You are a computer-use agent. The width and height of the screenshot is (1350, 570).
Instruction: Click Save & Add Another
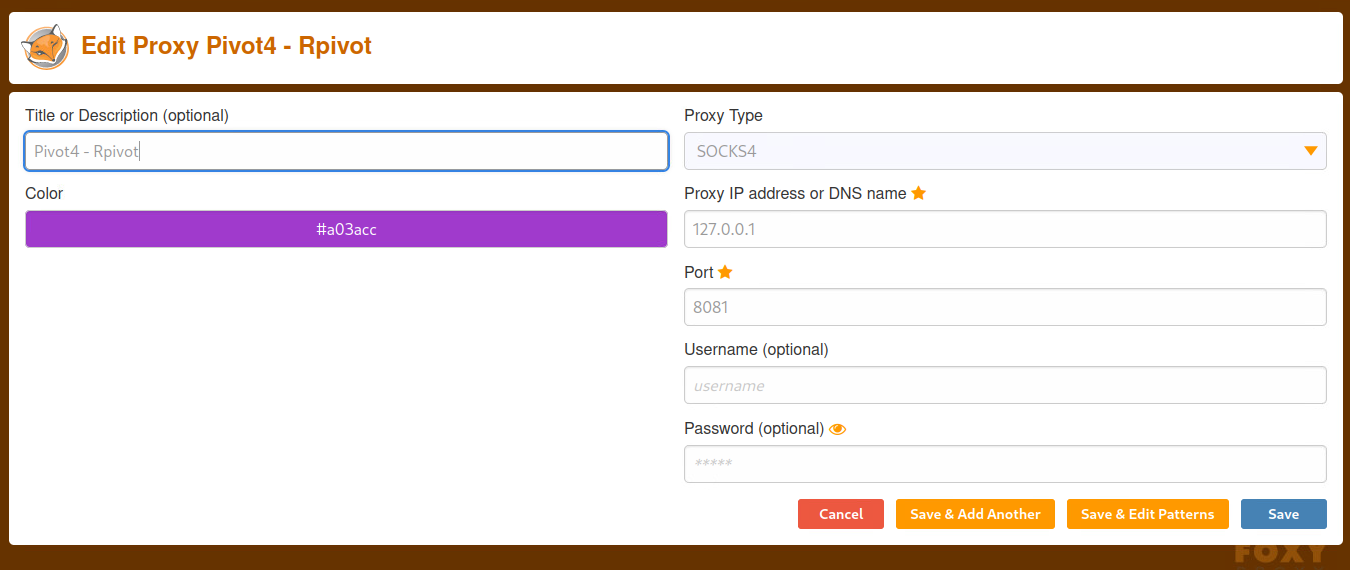tap(975, 514)
